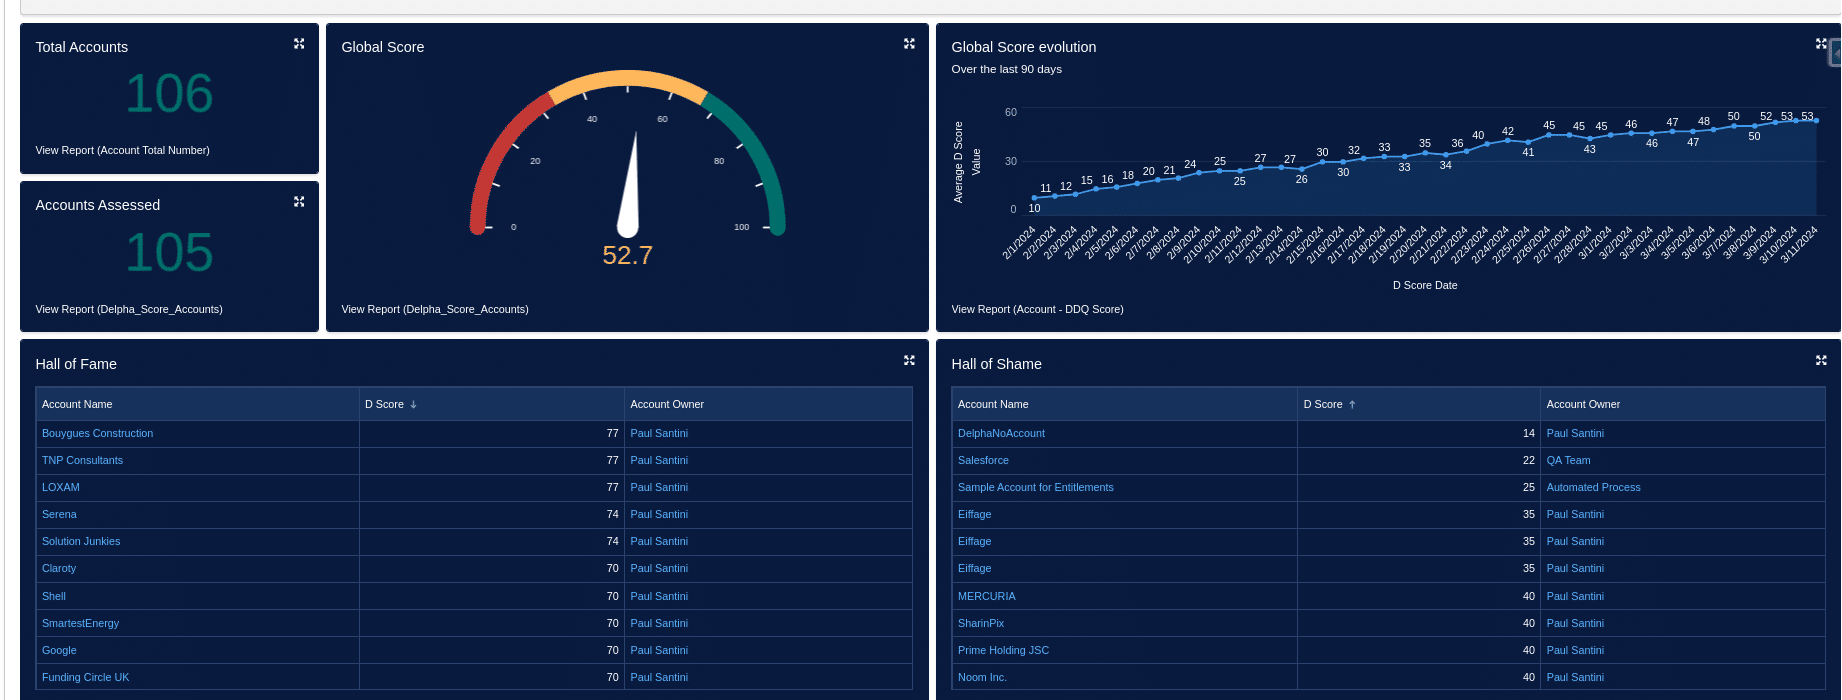Open SmartestEnergy account
Viewport: 1842px width, 700px height.
(x=80, y=623)
